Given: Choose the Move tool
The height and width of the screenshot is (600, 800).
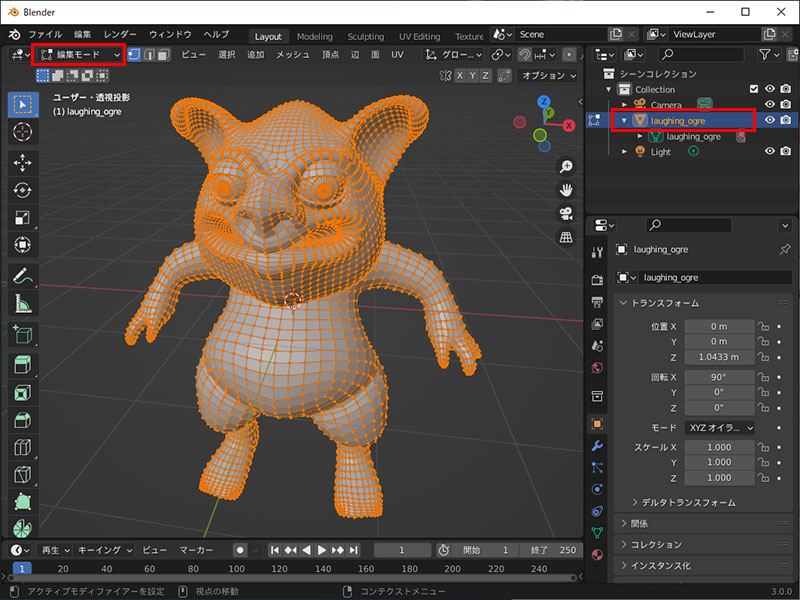Looking at the screenshot, I should click(x=22, y=163).
